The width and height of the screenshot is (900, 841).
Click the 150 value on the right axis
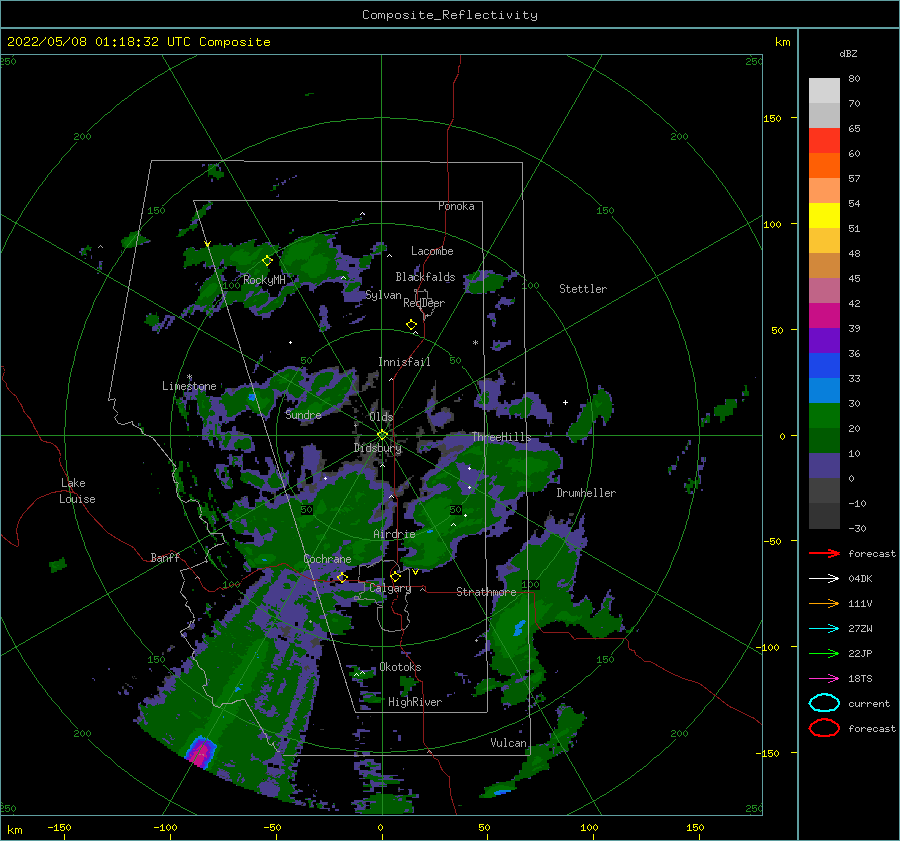(x=772, y=118)
